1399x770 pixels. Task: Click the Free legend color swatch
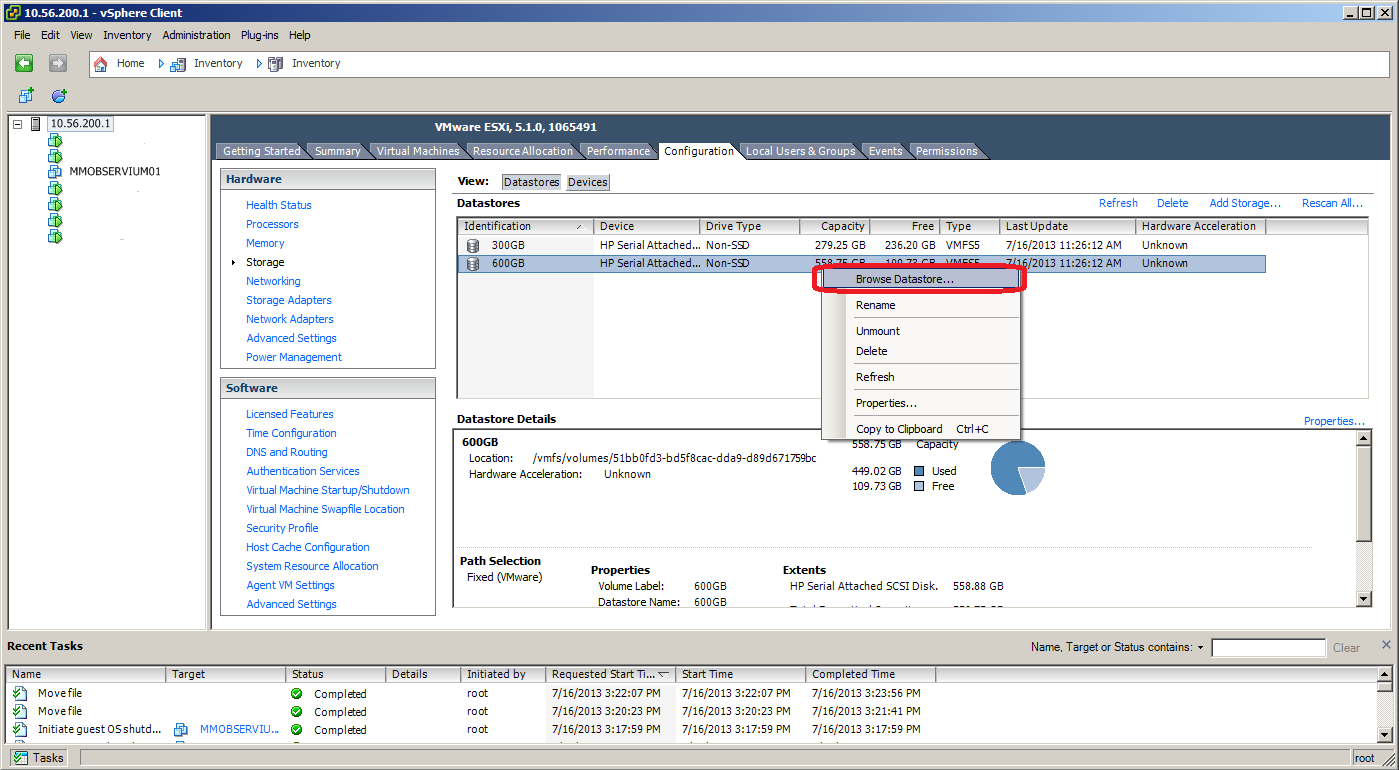coord(919,486)
